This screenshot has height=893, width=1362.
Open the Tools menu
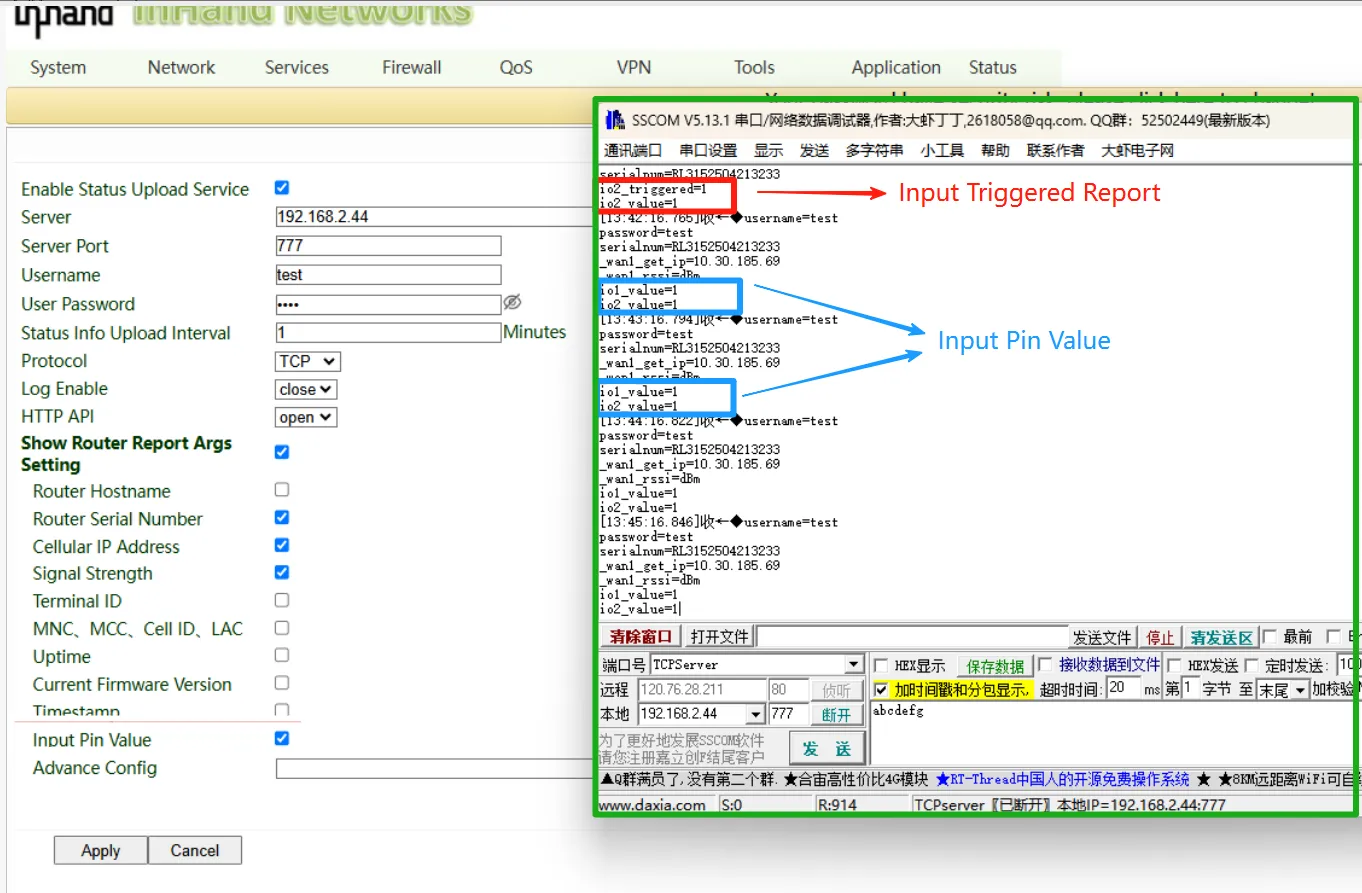[754, 67]
